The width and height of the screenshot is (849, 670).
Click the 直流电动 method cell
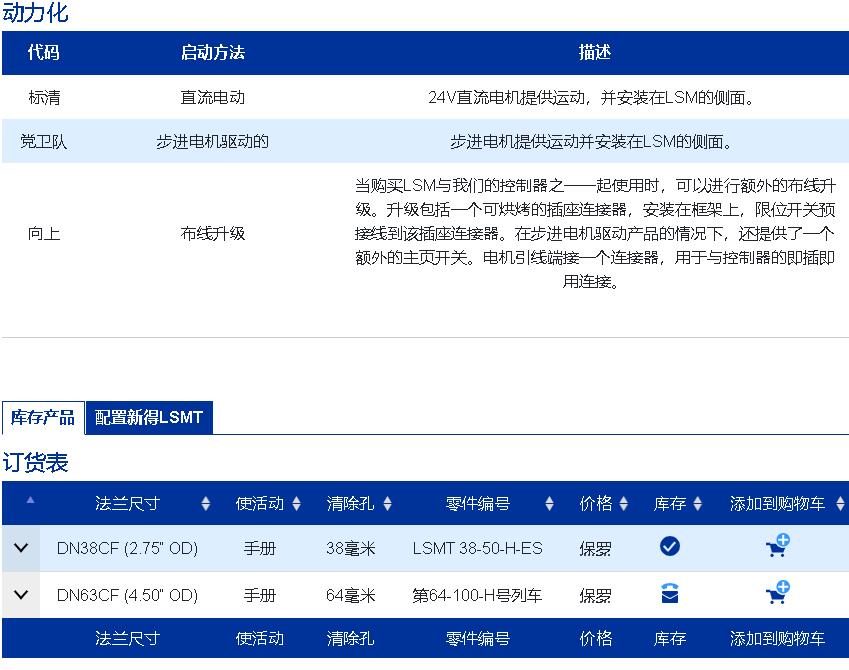coord(212,97)
